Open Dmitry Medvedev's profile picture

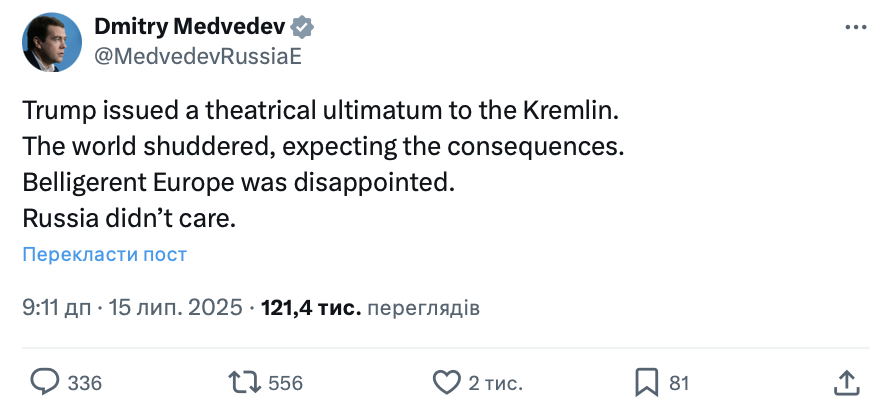coord(52,42)
